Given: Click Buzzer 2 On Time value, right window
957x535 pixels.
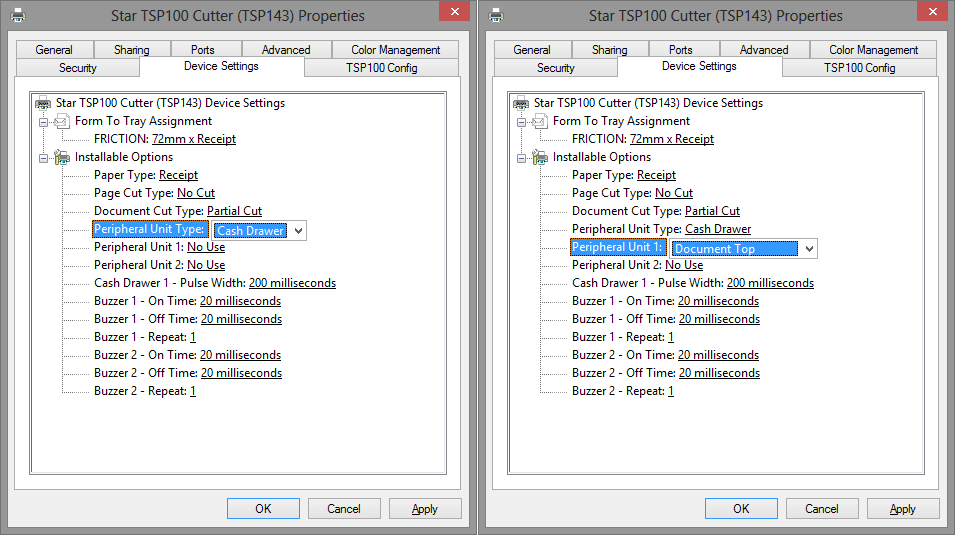Looking at the screenshot, I should (x=718, y=355).
